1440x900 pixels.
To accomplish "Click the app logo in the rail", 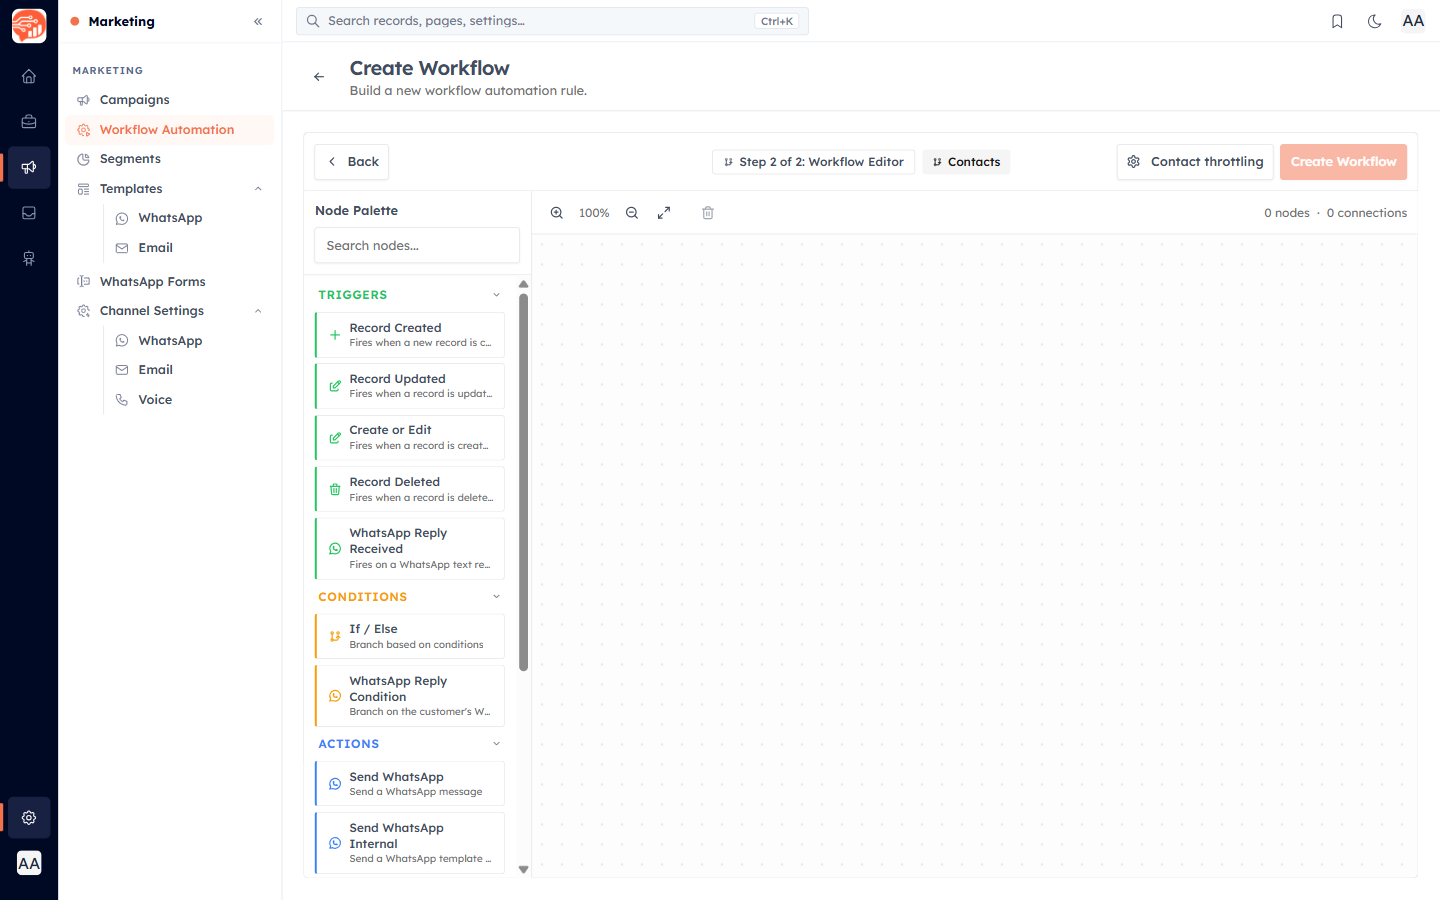I will click(29, 26).
